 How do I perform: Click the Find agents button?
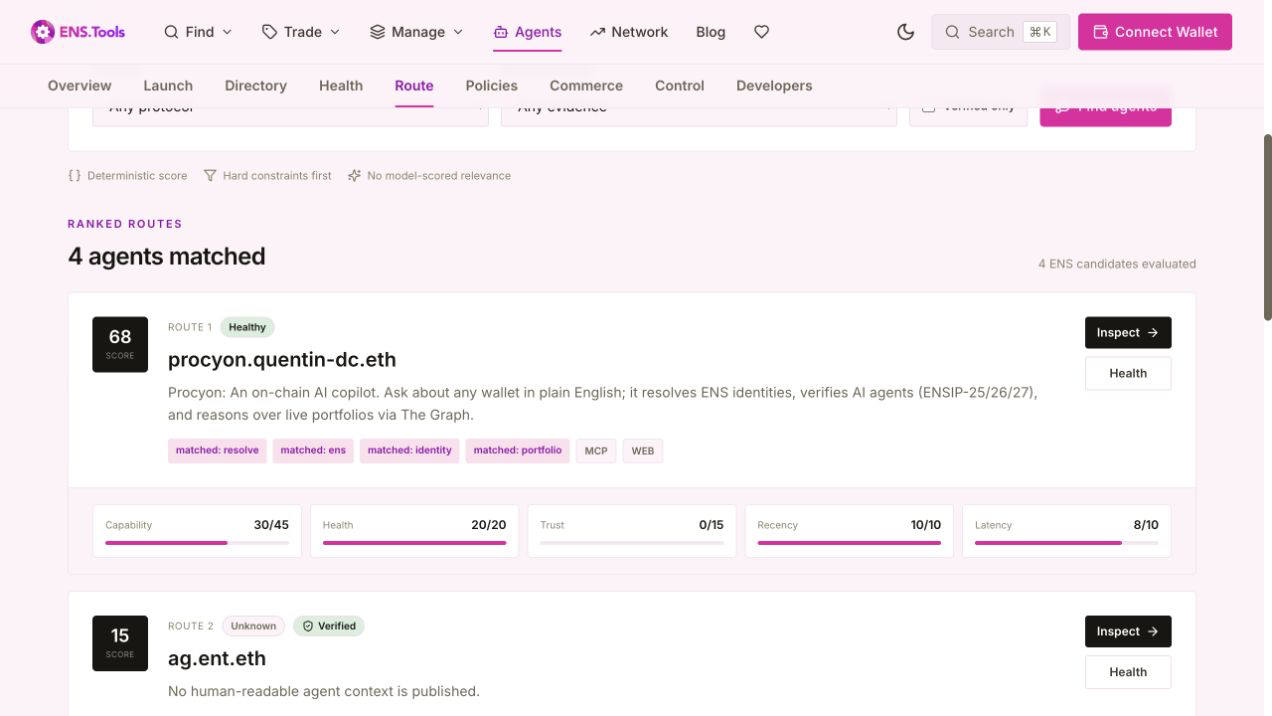pyautogui.click(x=1105, y=107)
